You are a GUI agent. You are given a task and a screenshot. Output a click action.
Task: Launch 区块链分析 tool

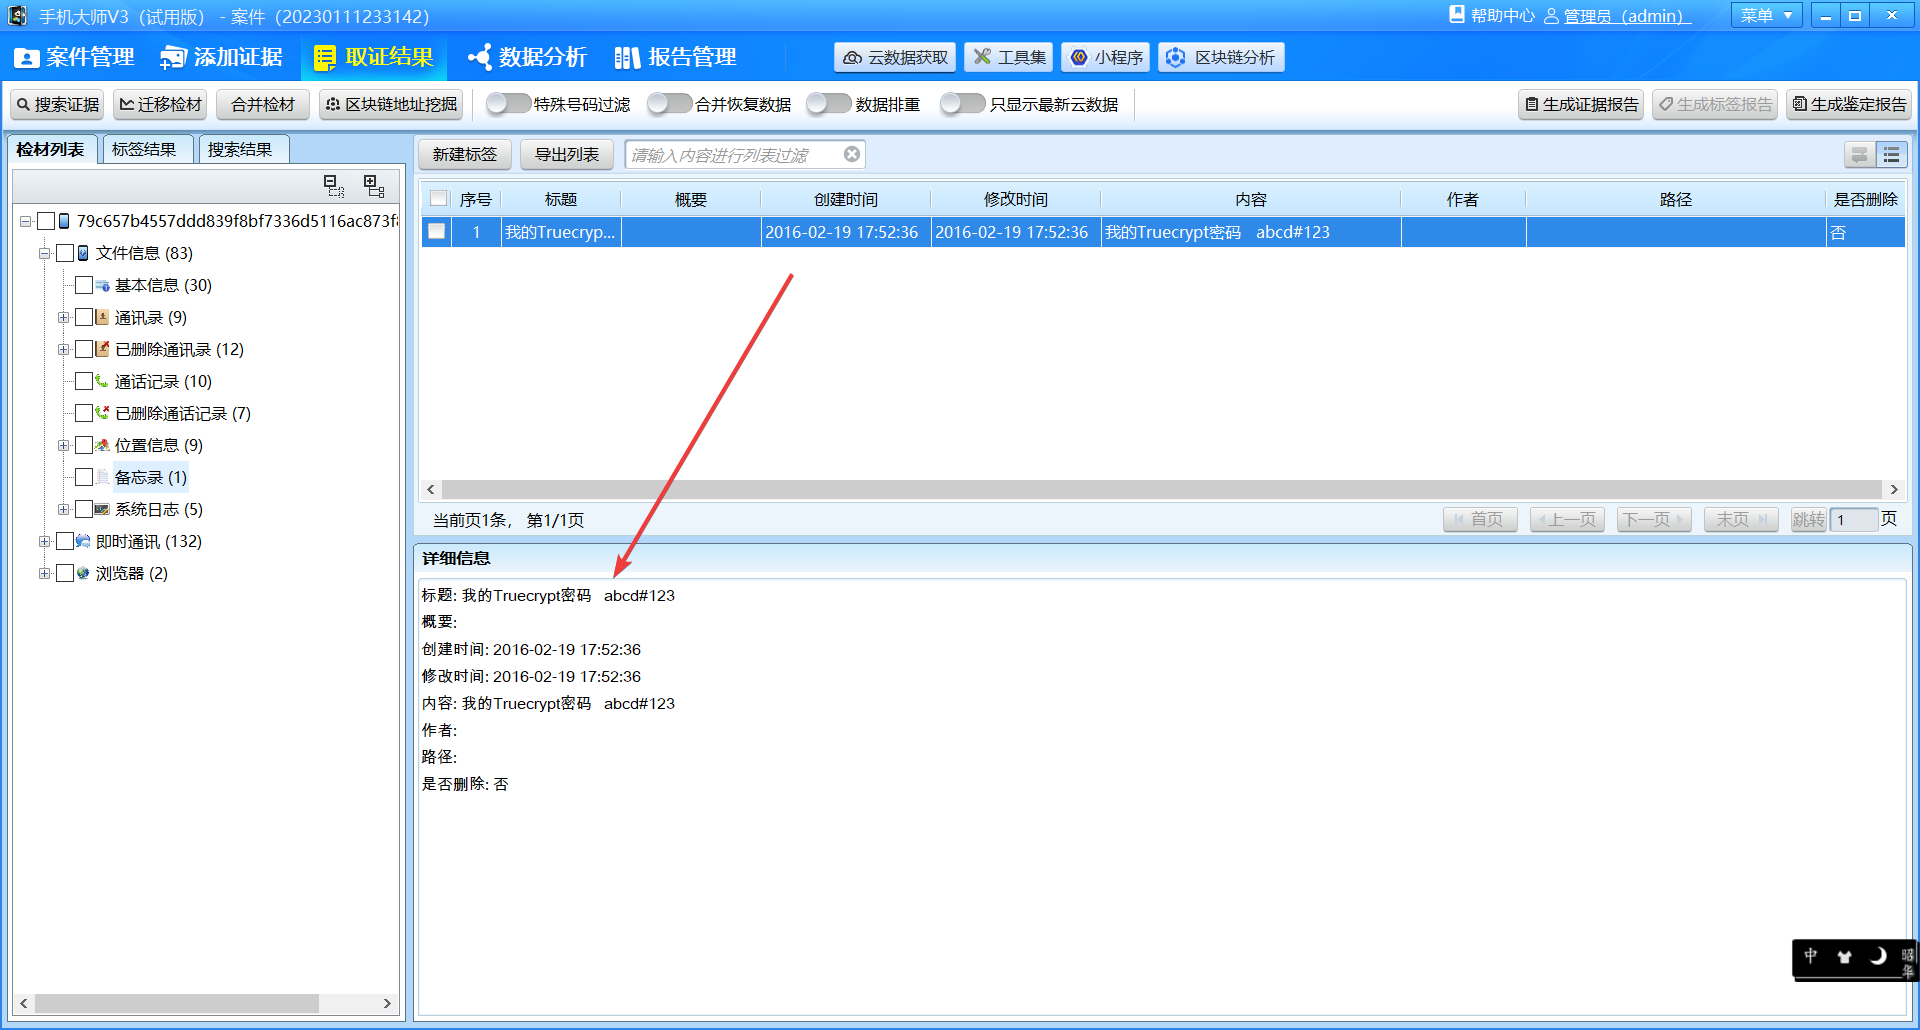click(x=1221, y=57)
